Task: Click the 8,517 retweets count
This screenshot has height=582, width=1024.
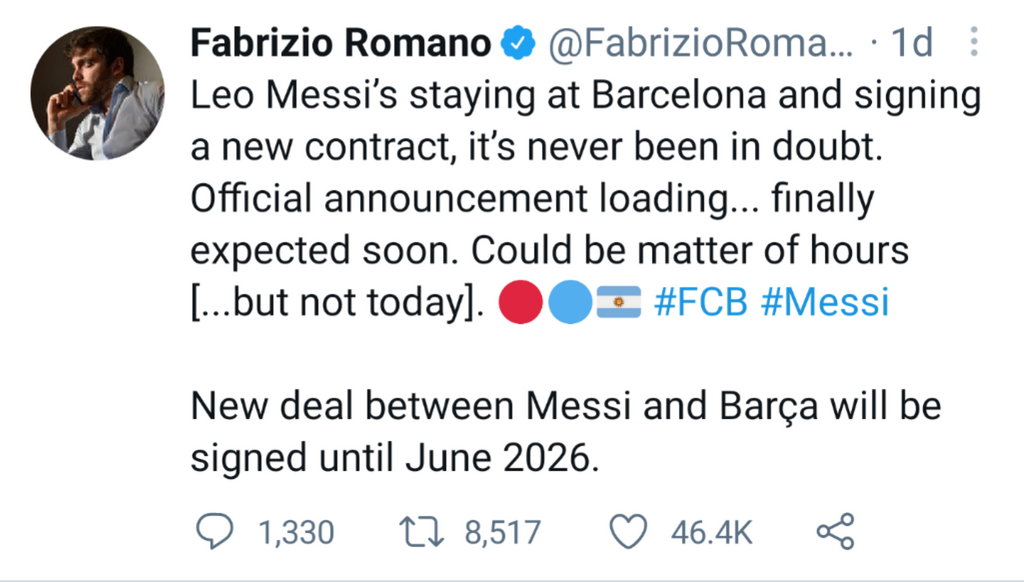Action: 503,532
